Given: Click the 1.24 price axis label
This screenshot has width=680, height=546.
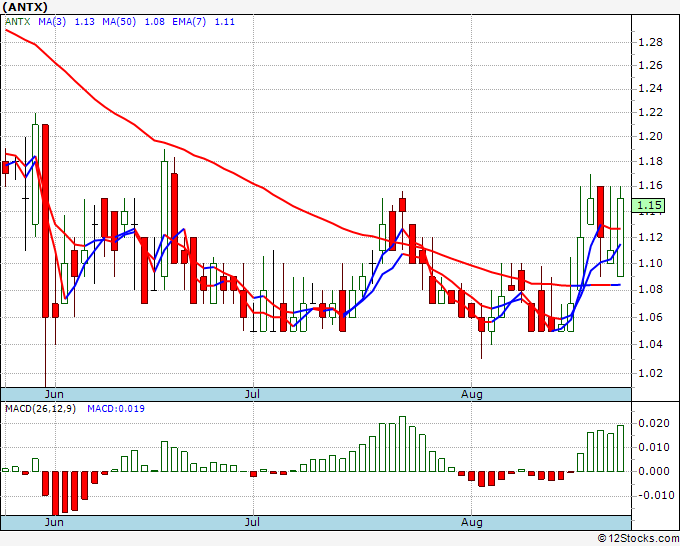Looking at the screenshot, I should click(651, 88).
